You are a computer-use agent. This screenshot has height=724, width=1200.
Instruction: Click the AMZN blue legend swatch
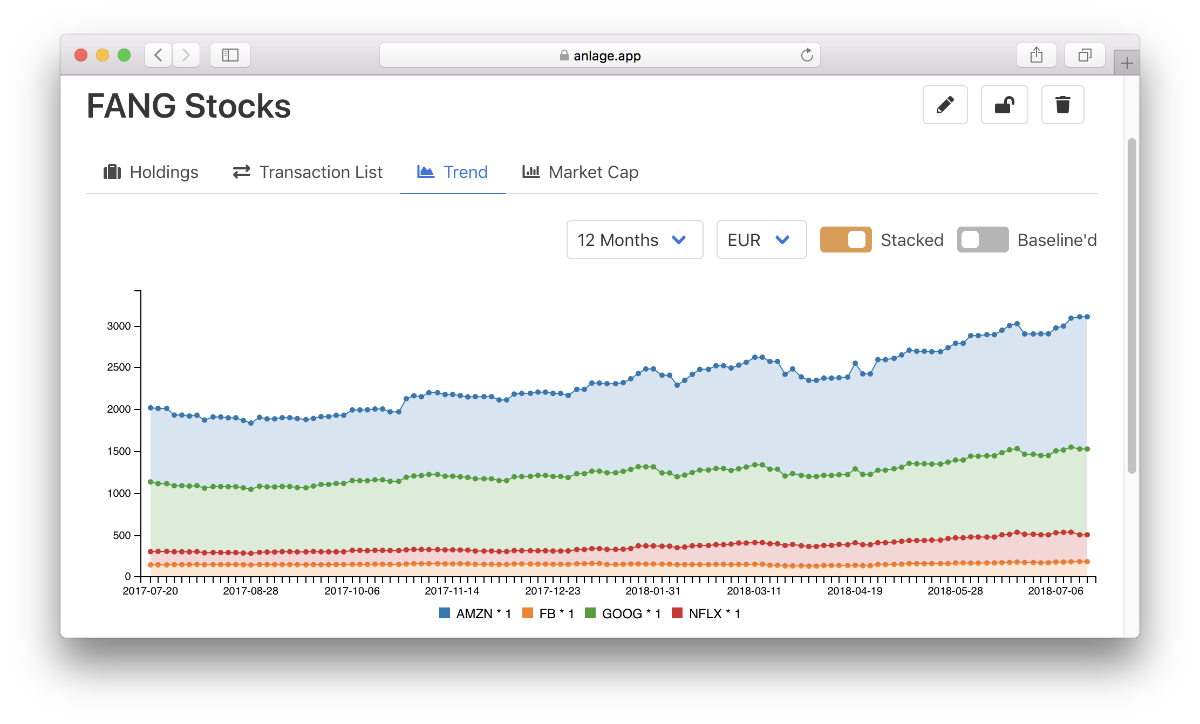445,613
